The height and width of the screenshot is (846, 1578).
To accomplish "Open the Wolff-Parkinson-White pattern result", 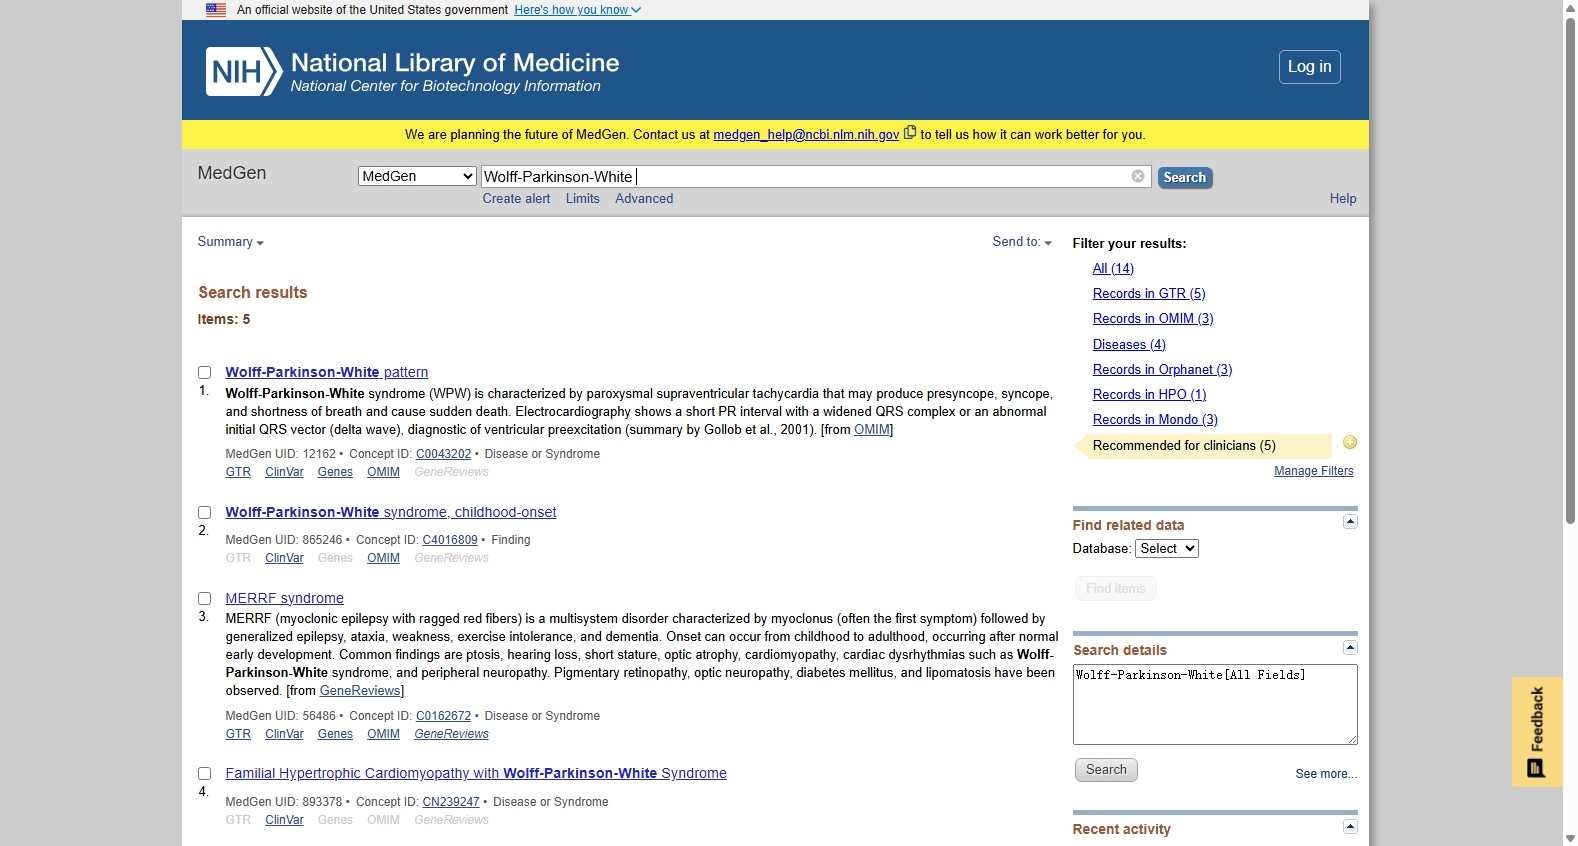I will (327, 373).
